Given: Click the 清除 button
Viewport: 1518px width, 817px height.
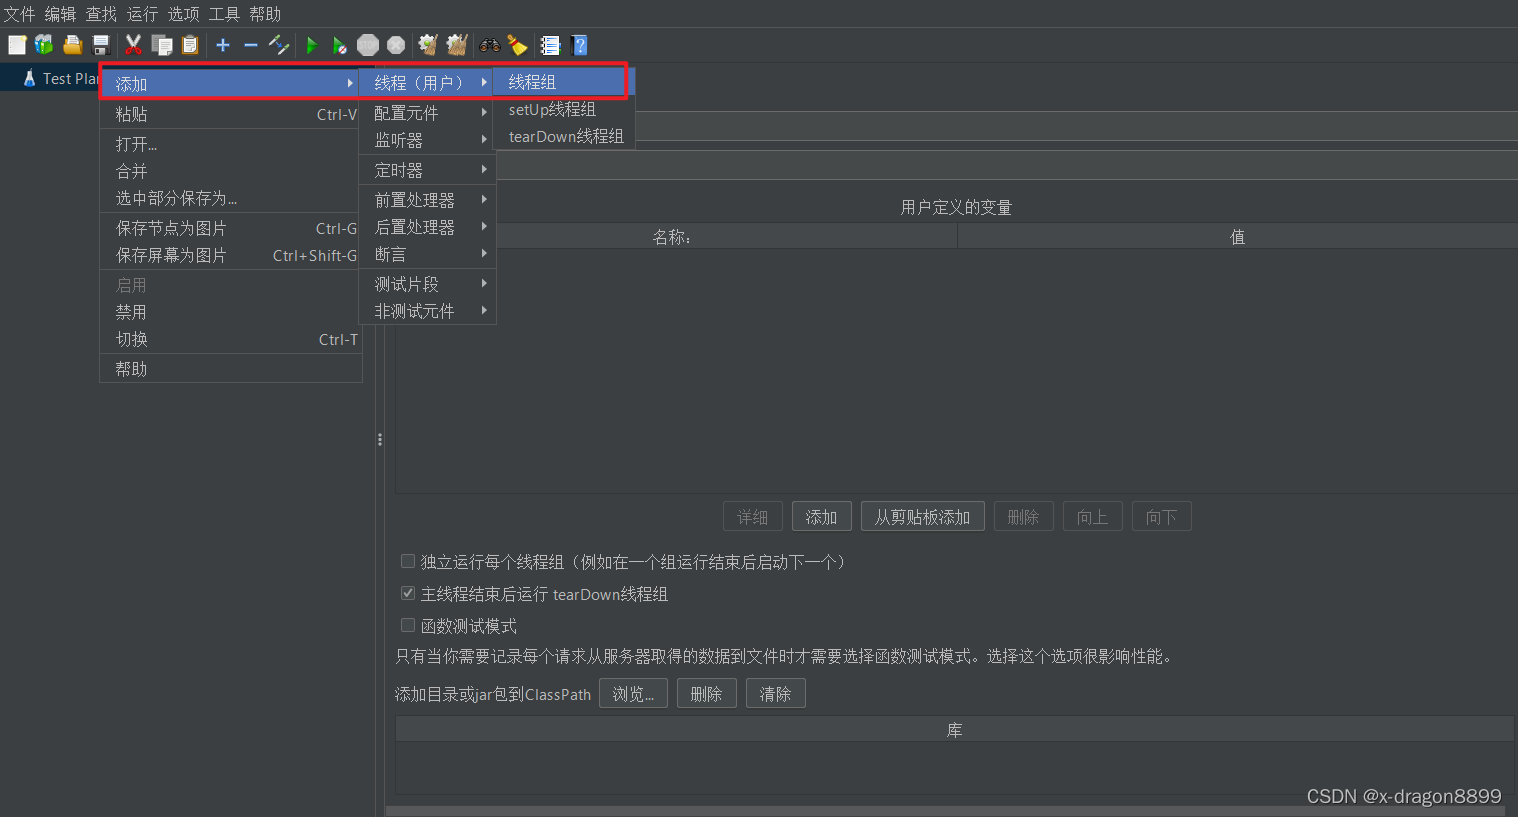Looking at the screenshot, I should click(x=775, y=694).
